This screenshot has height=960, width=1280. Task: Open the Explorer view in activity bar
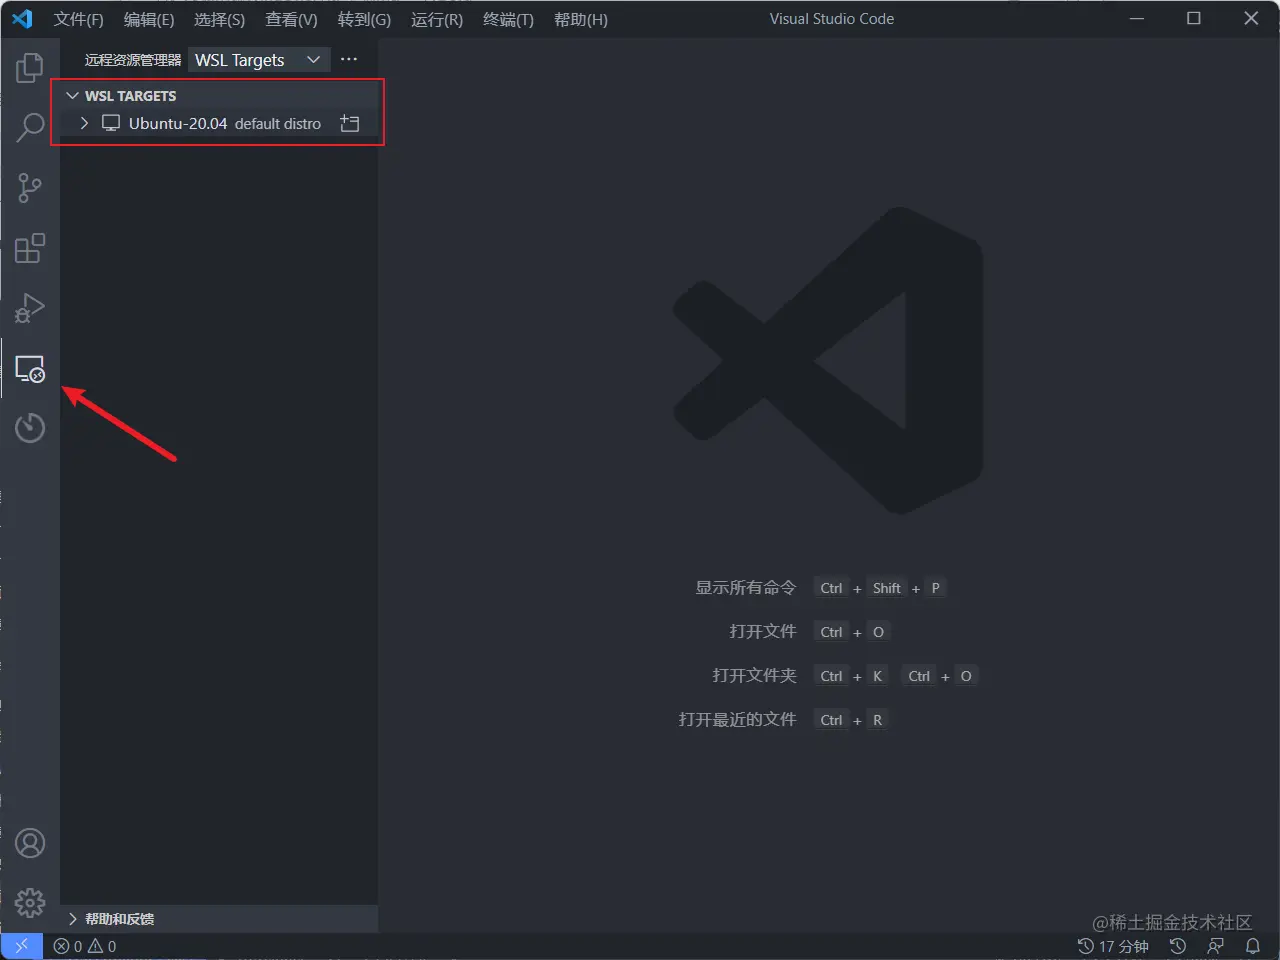coord(30,68)
